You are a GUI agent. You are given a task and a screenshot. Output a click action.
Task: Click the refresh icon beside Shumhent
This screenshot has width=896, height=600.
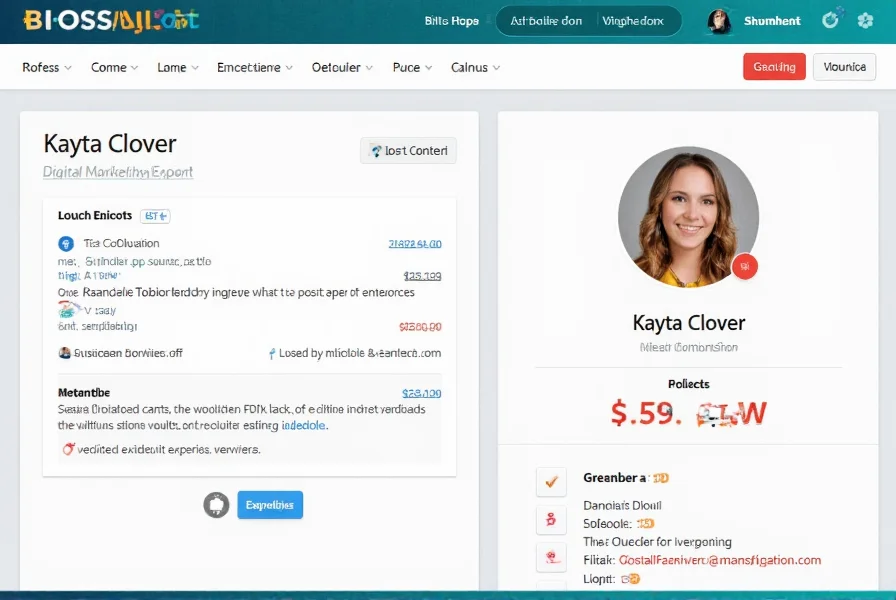[831, 18]
